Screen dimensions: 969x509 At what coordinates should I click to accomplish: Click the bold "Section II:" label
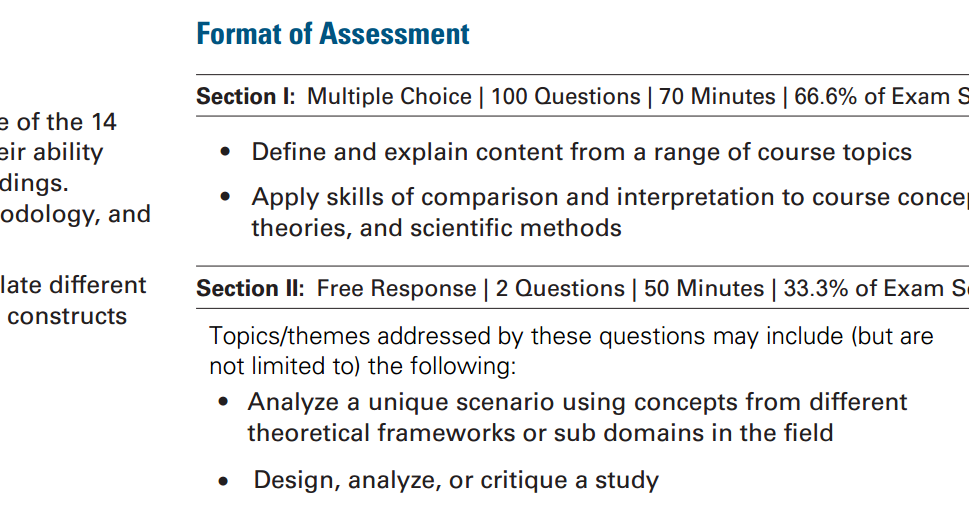250,289
